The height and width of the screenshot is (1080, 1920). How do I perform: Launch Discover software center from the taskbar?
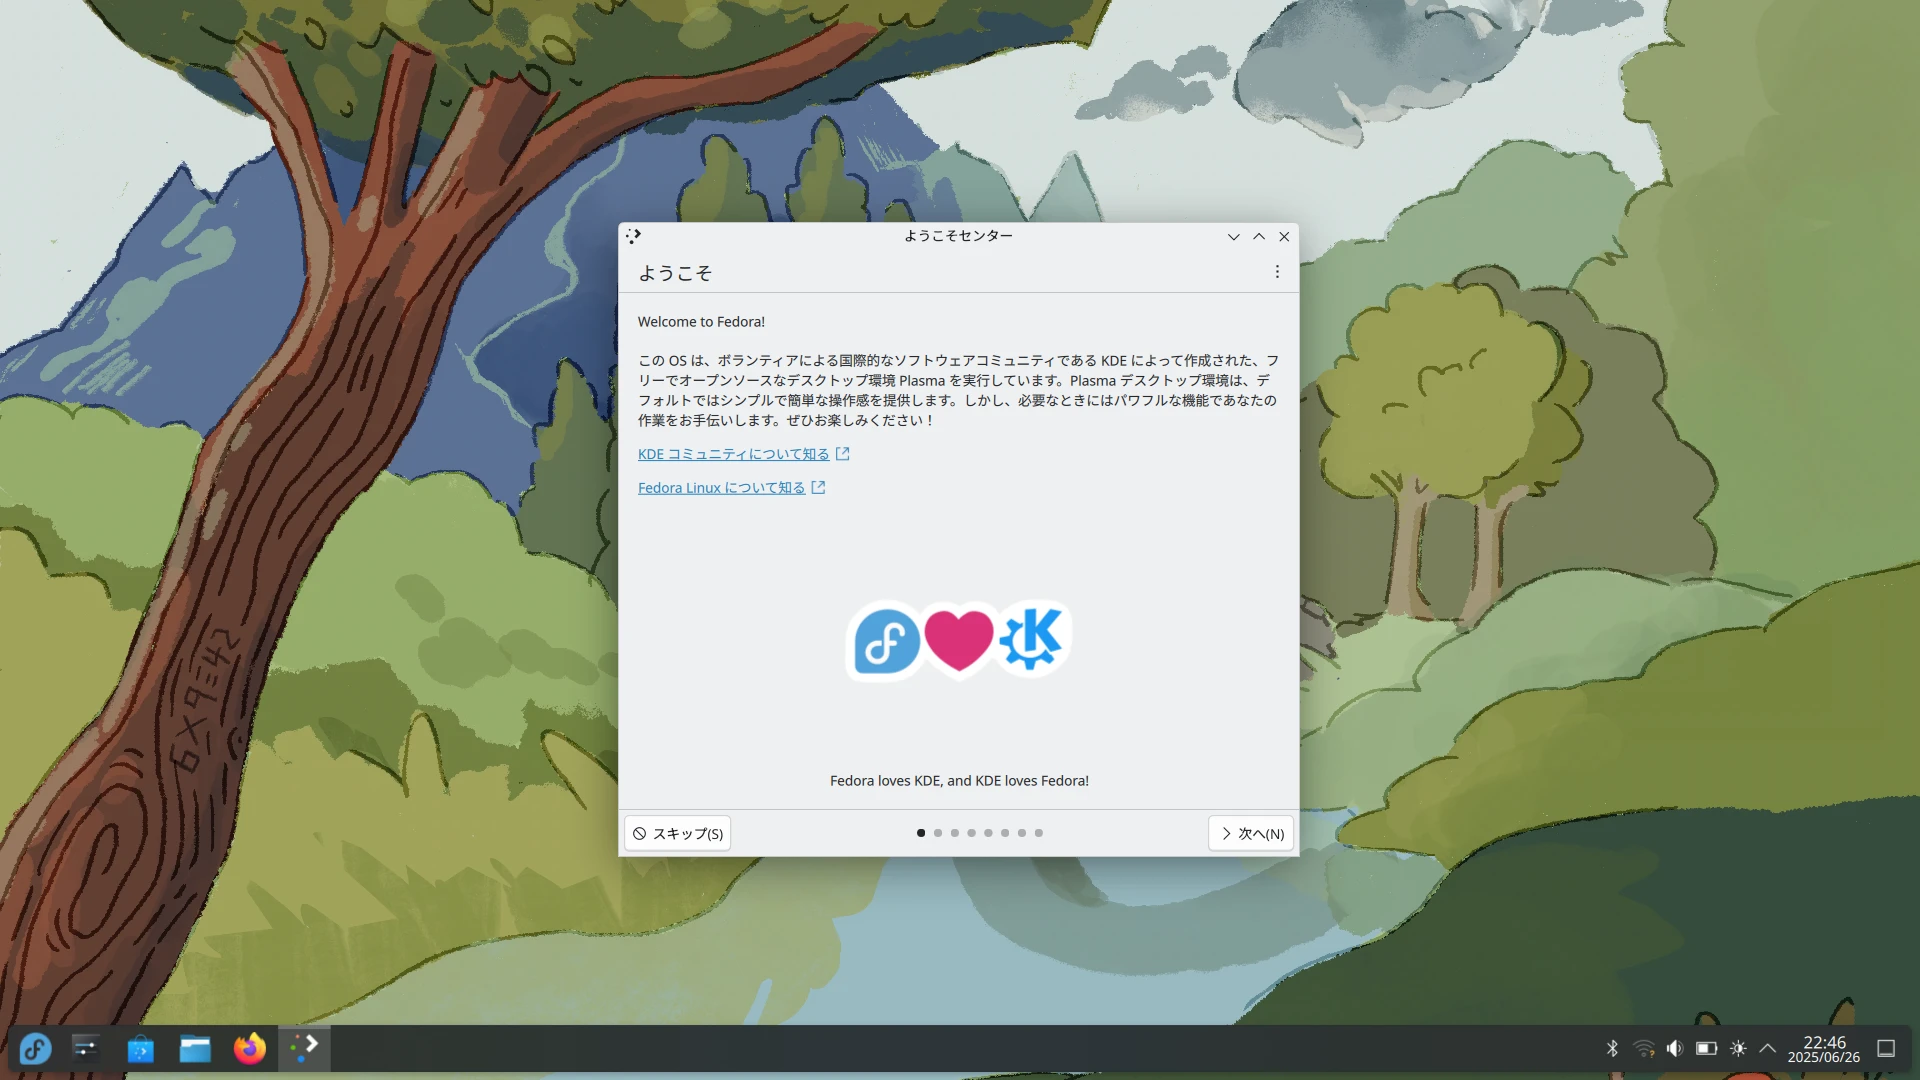click(140, 1048)
